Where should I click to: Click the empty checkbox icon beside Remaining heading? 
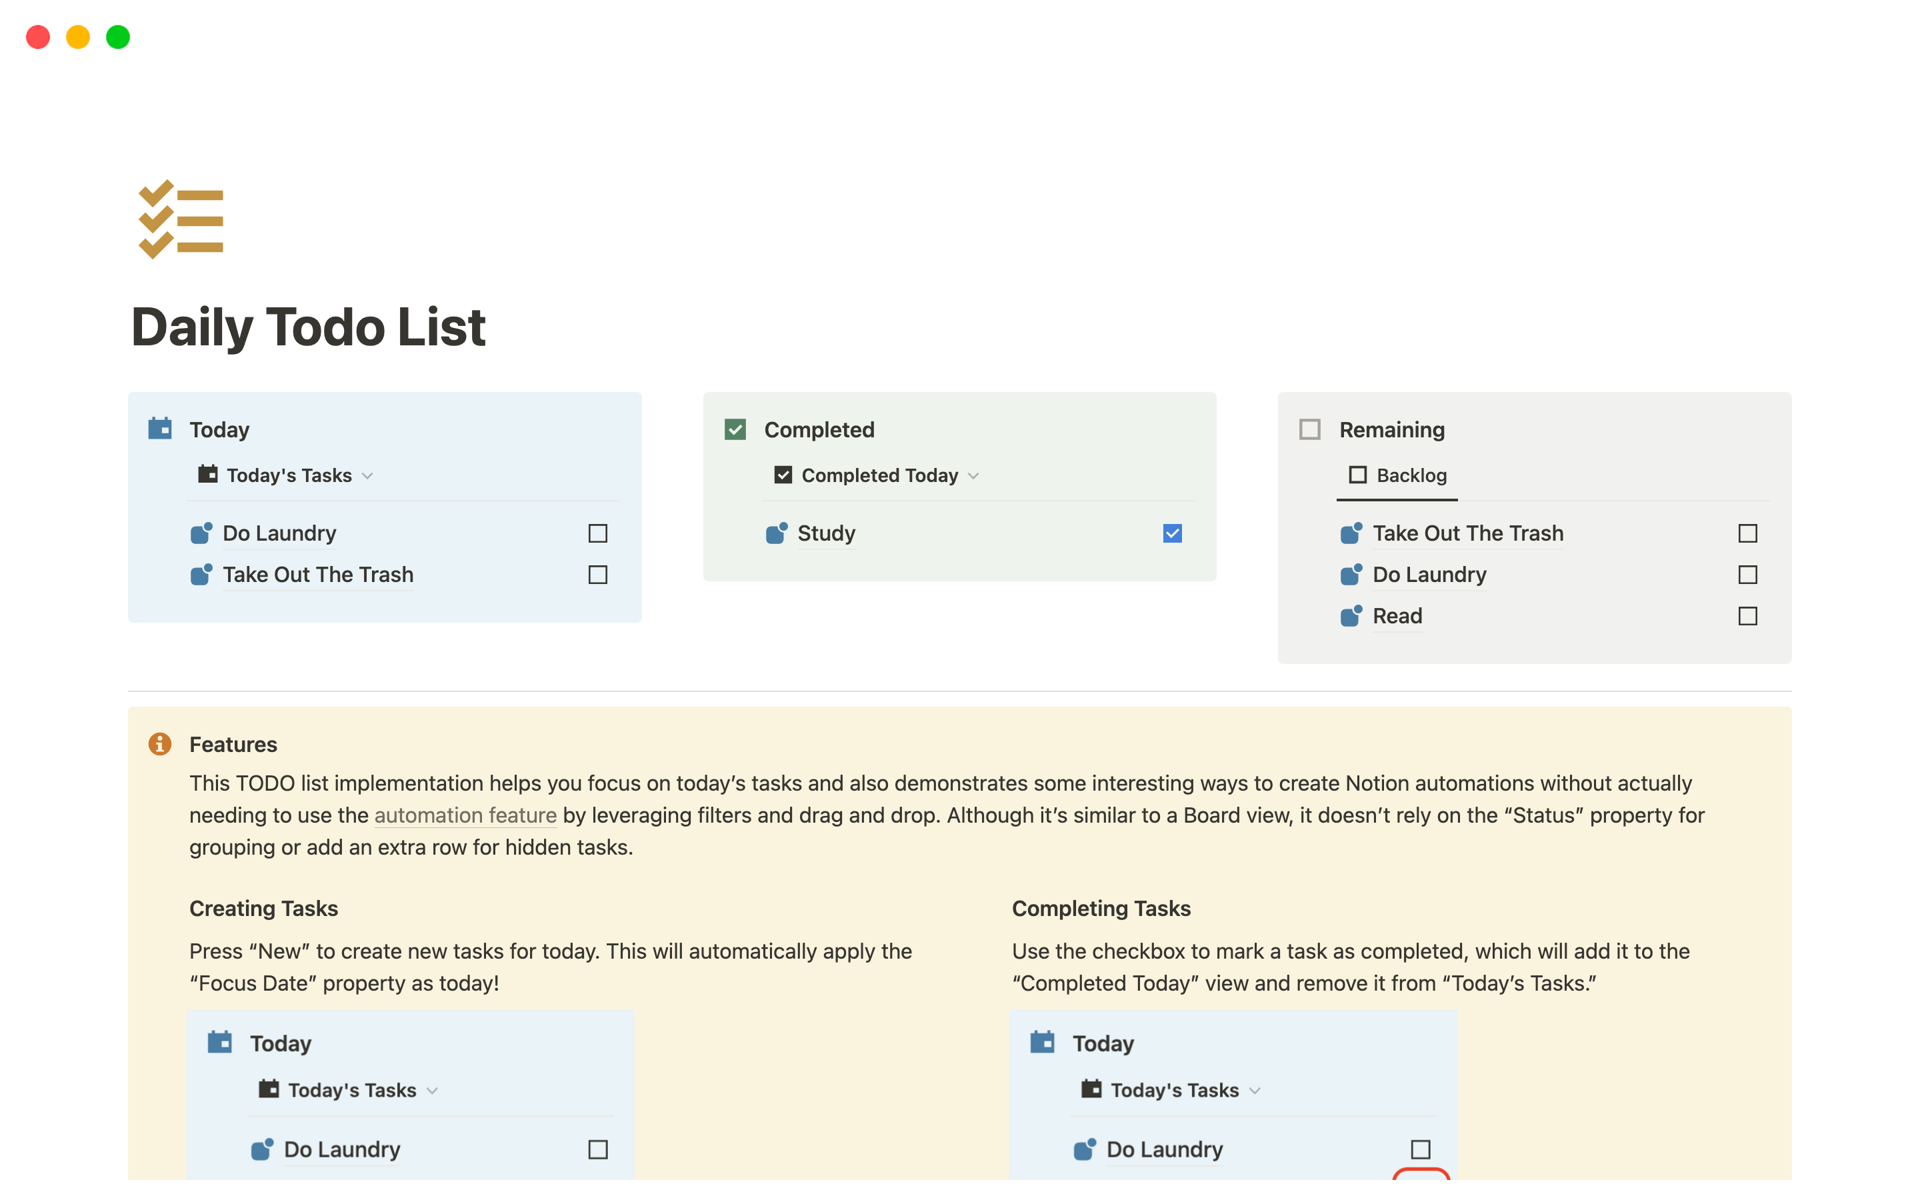tap(1310, 429)
